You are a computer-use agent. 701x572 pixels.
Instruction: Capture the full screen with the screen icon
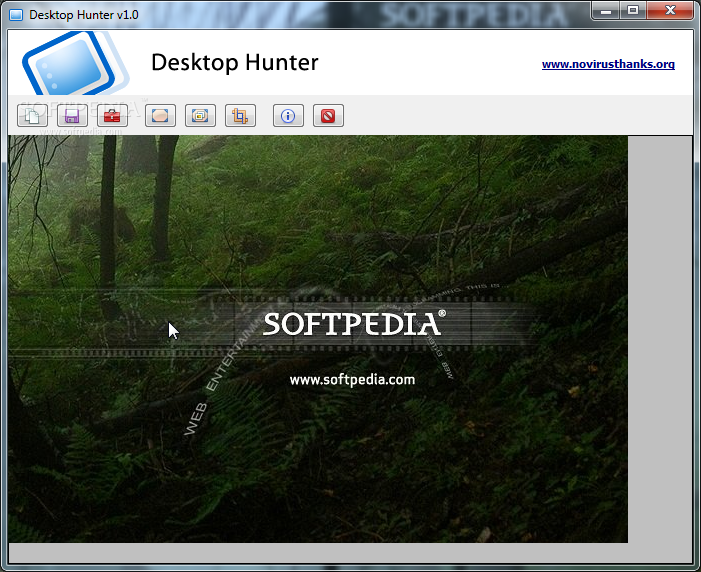point(160,116)
